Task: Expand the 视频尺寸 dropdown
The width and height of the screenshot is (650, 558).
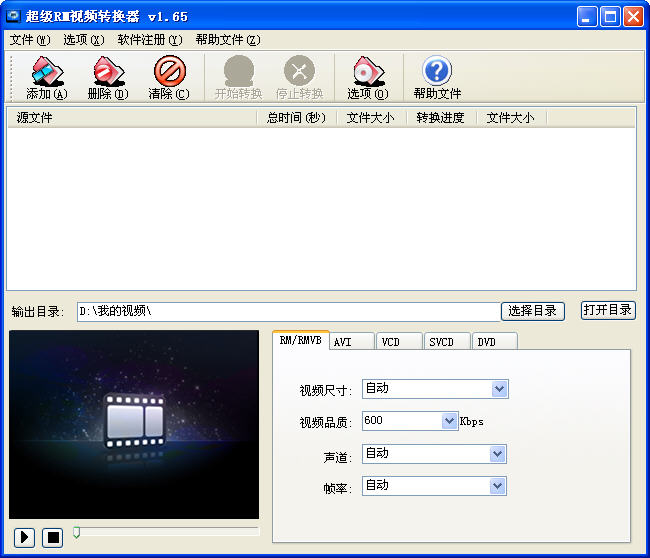Action: pos(499,389)
